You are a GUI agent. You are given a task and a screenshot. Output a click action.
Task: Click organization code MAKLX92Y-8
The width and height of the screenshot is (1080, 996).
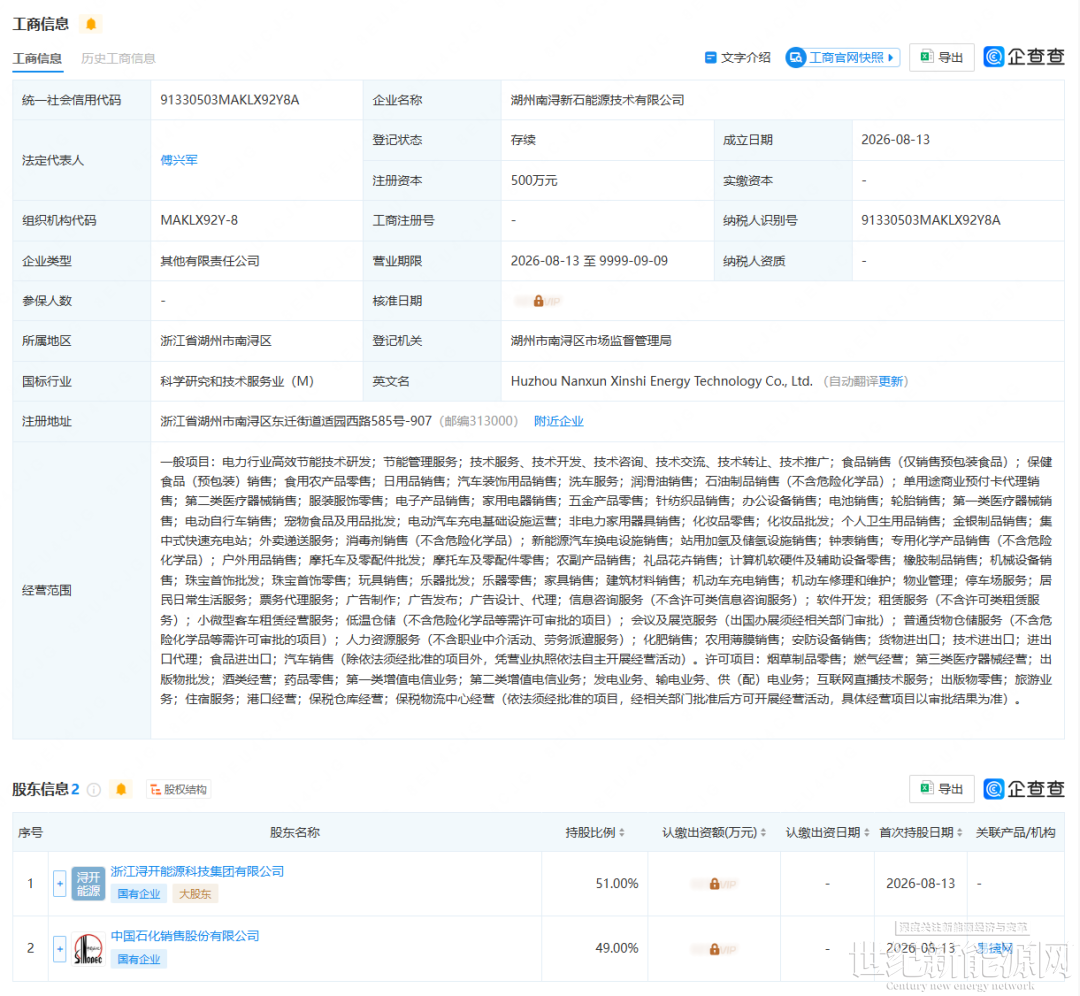click(x=199, y=220)
